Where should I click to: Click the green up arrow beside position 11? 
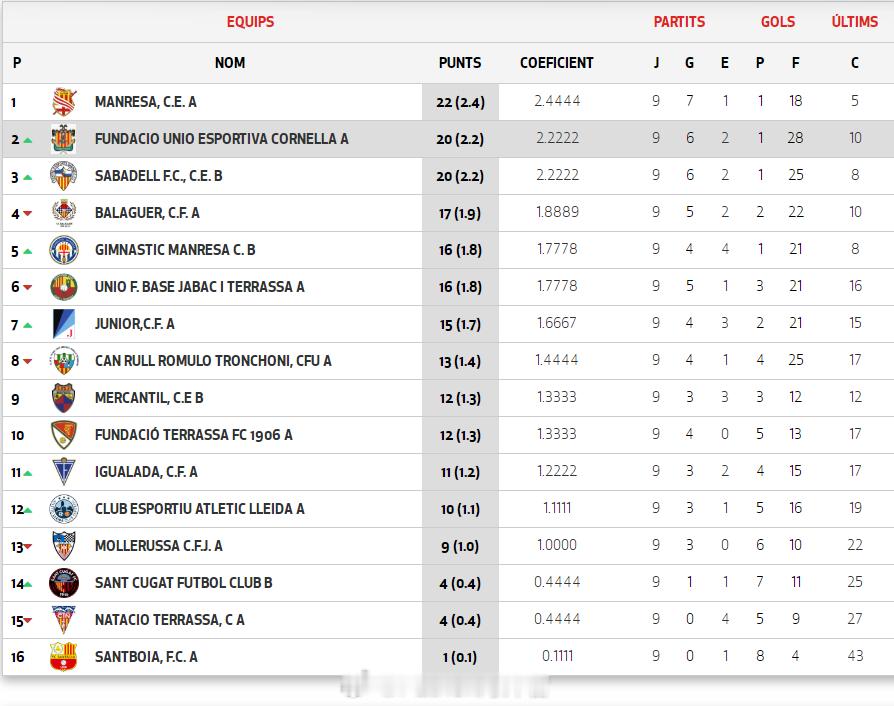(x=28, y=473)
